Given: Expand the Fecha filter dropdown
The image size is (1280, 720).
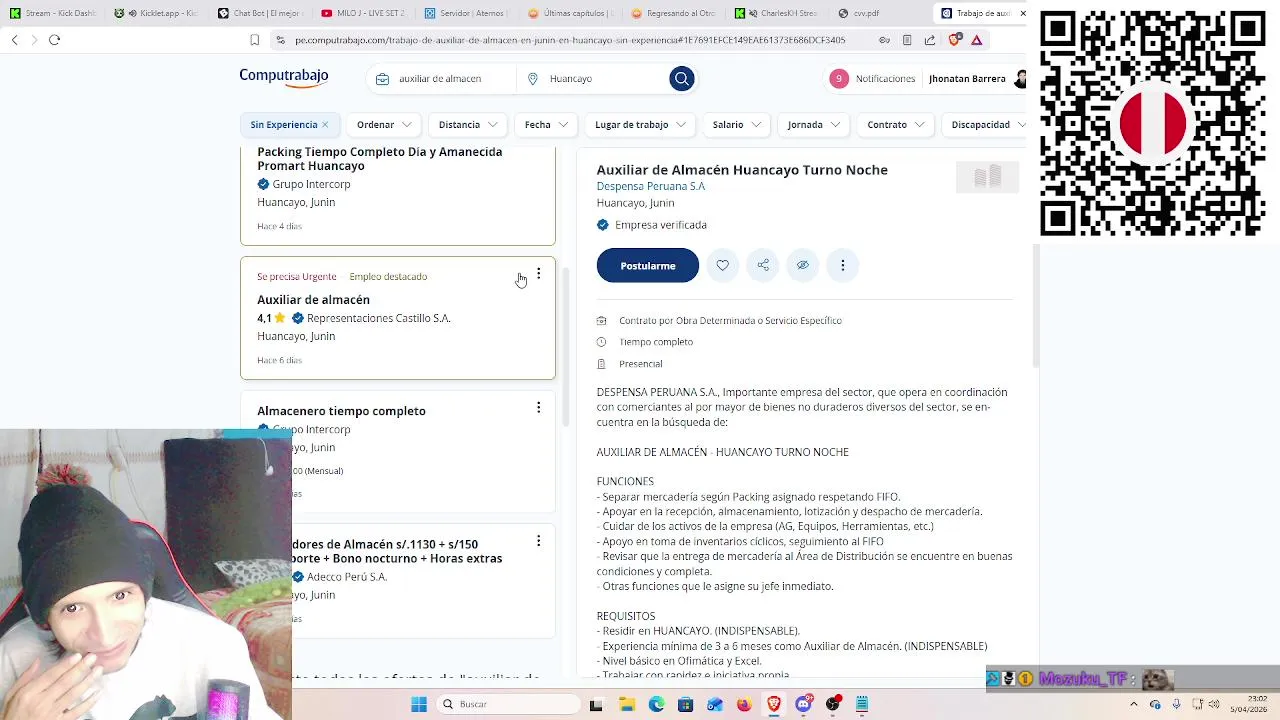Looking at the screenshot, I should (x=547, y=125).
